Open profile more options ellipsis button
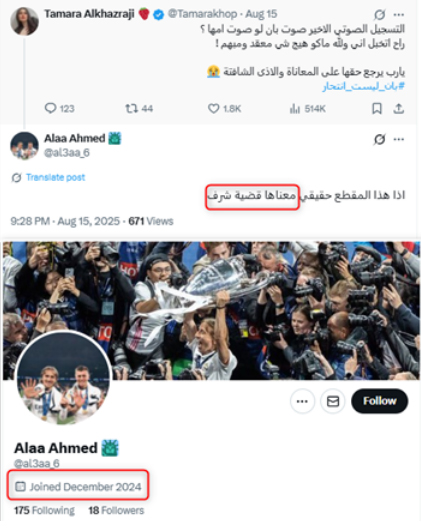Viewport: 421px width, 531px height. pyautogui.click(x=302, y=401)
